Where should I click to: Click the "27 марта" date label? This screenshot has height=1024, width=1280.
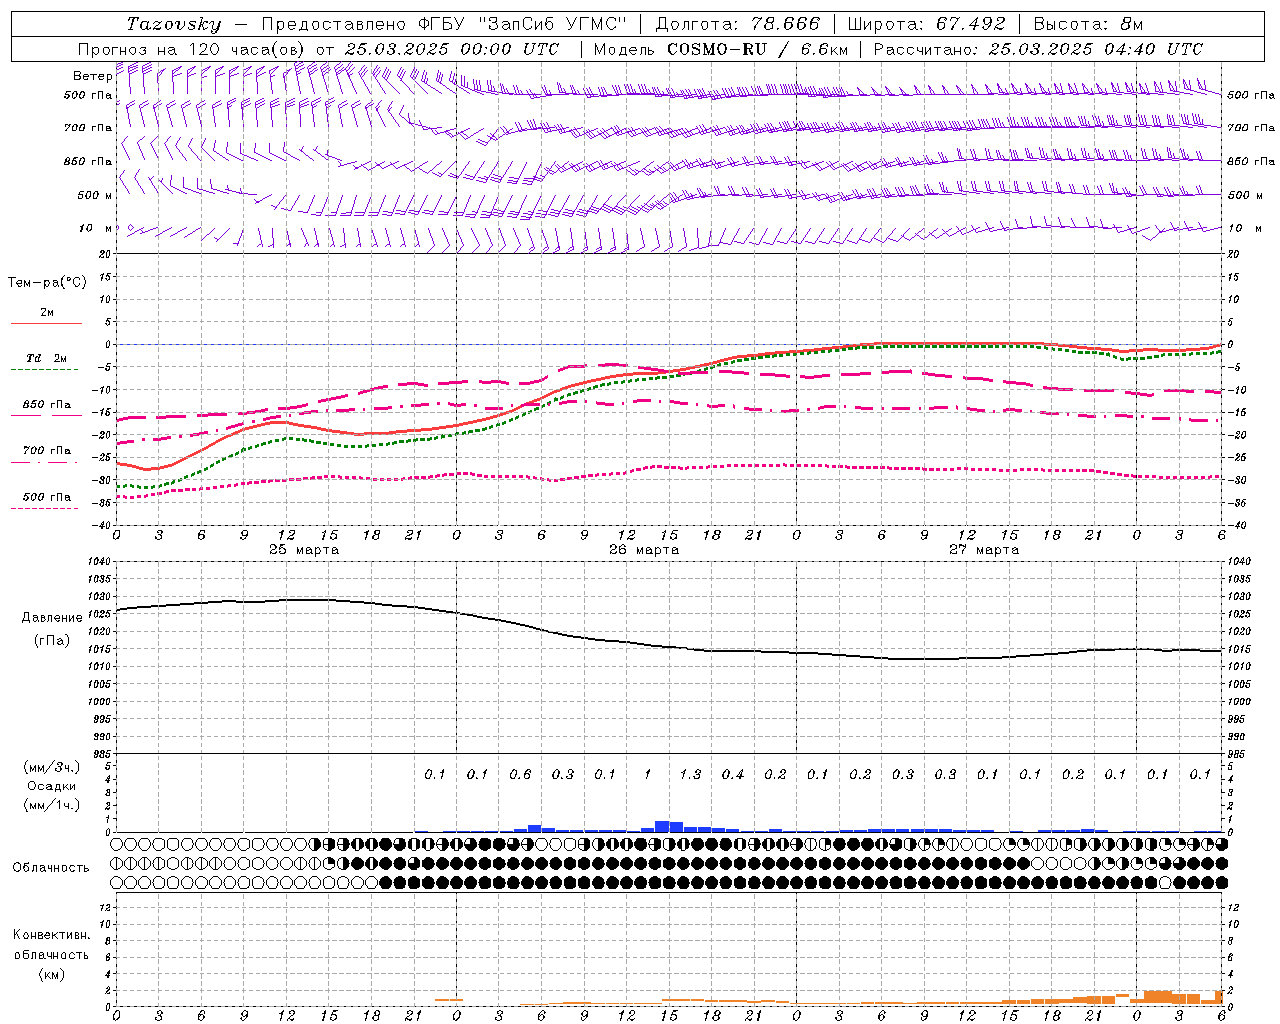tap(984, 550)
